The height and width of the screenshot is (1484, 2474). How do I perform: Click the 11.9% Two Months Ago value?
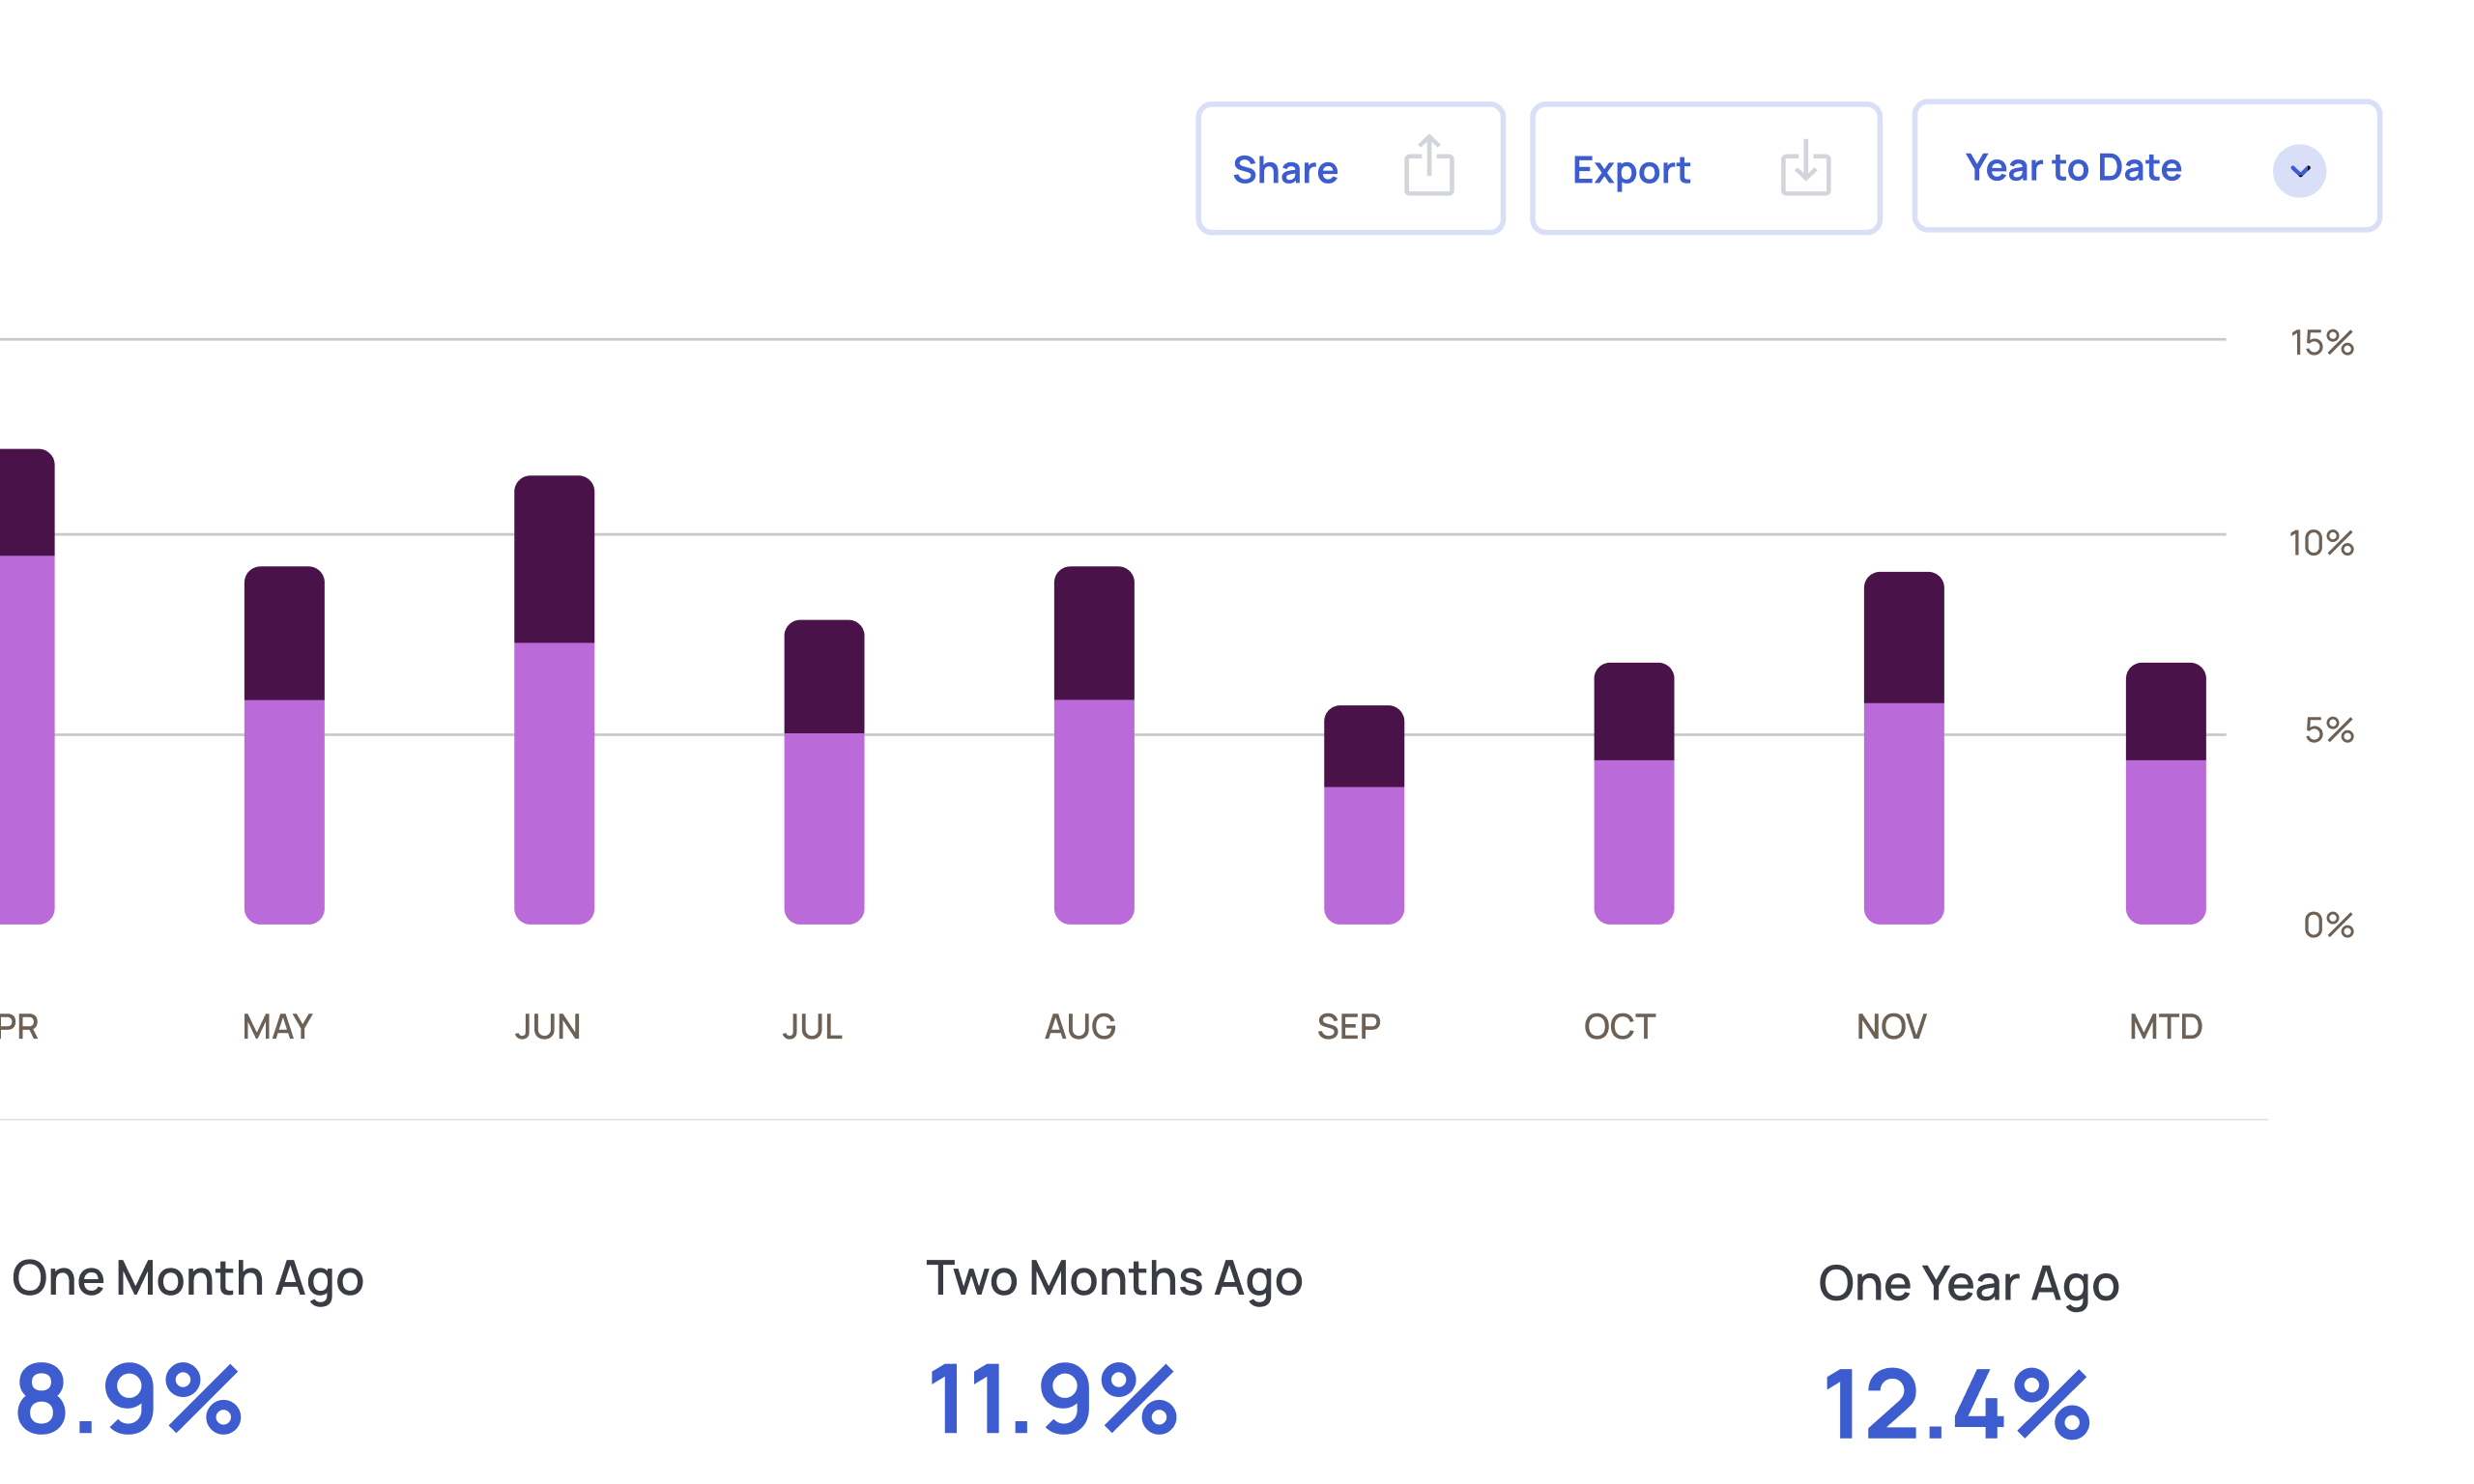pos(1052,1398)
